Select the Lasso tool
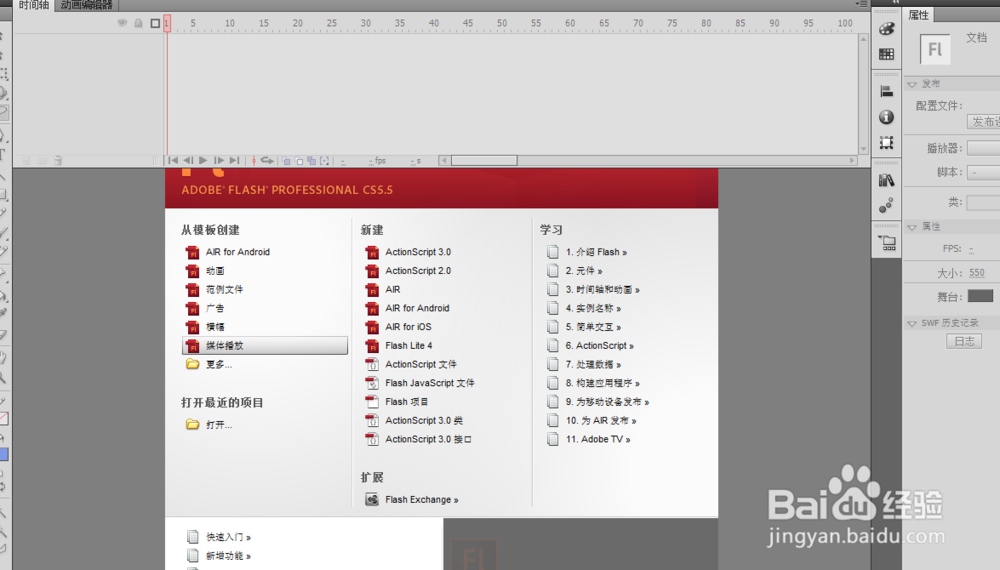The height and width of the screenshot is (570, 1000). pyautogui.click(x=3, y=113)
